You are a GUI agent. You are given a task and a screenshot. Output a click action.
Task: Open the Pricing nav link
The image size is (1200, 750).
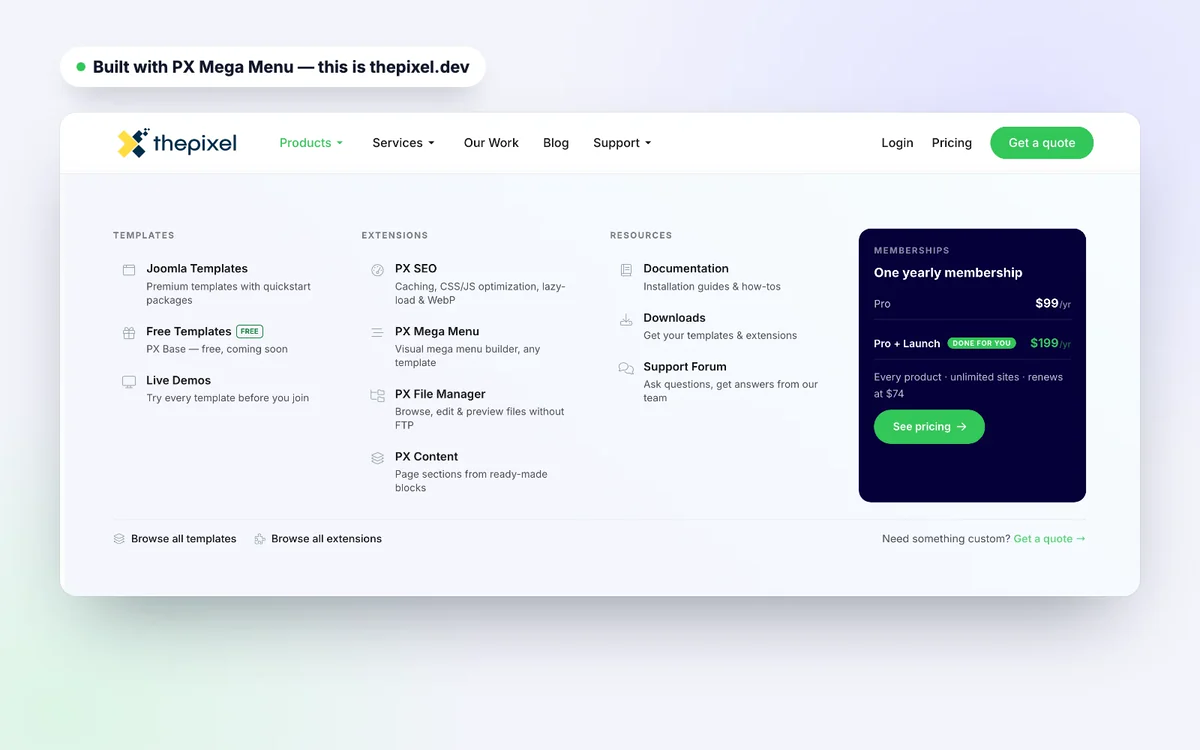(952, 143)
